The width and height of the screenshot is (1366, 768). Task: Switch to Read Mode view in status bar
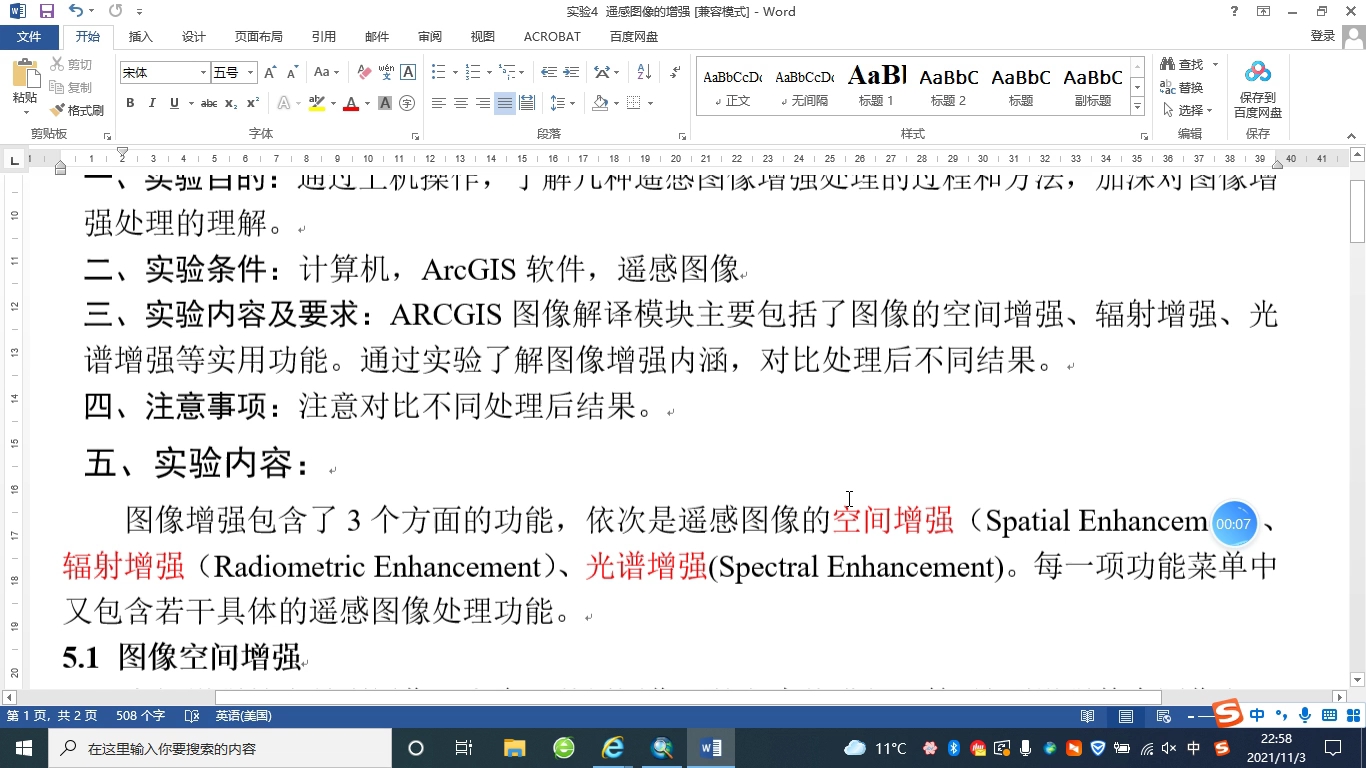point(1088,716)
